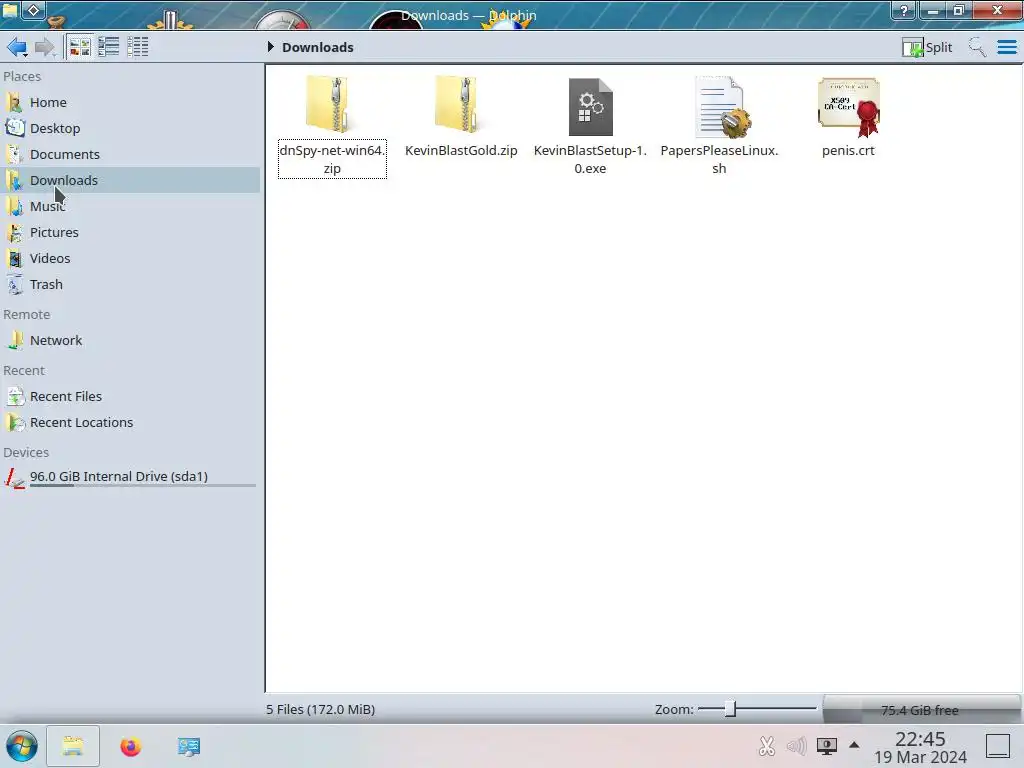Open the search magnifier tool

(977, 47)
